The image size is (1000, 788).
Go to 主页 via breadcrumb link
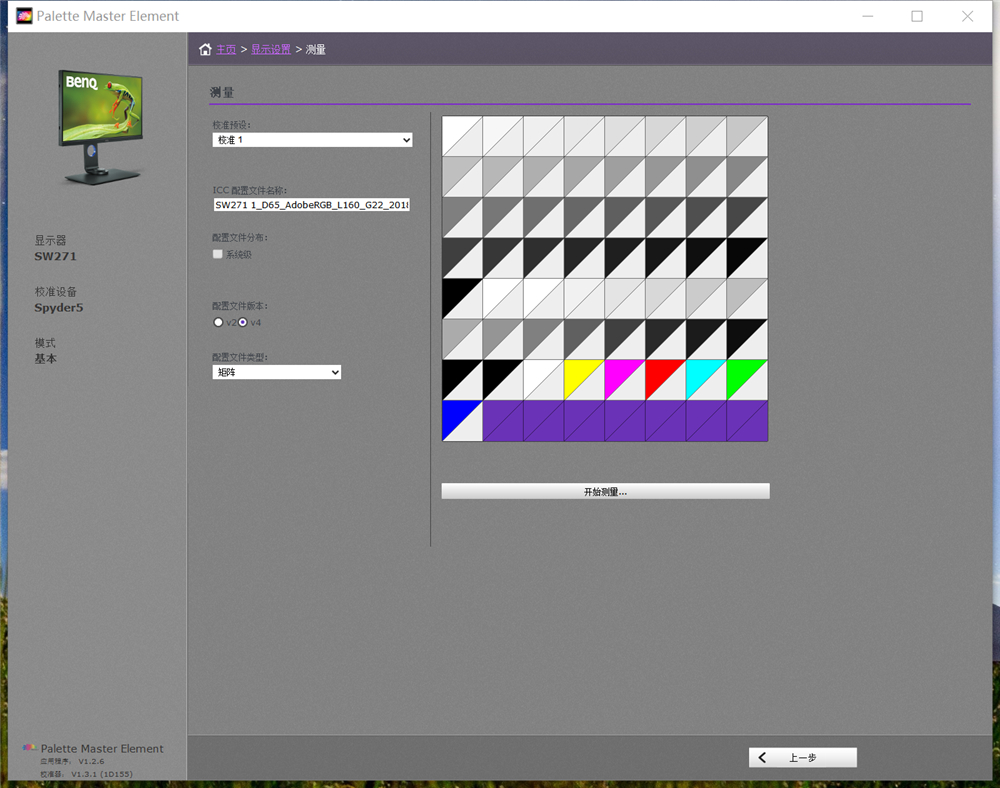226,49
